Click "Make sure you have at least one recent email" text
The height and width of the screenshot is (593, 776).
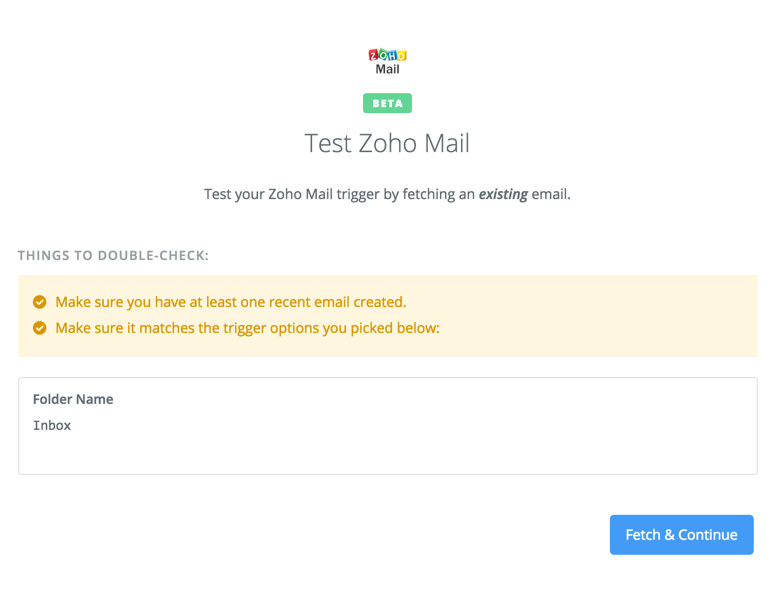[x=200, y=302]
